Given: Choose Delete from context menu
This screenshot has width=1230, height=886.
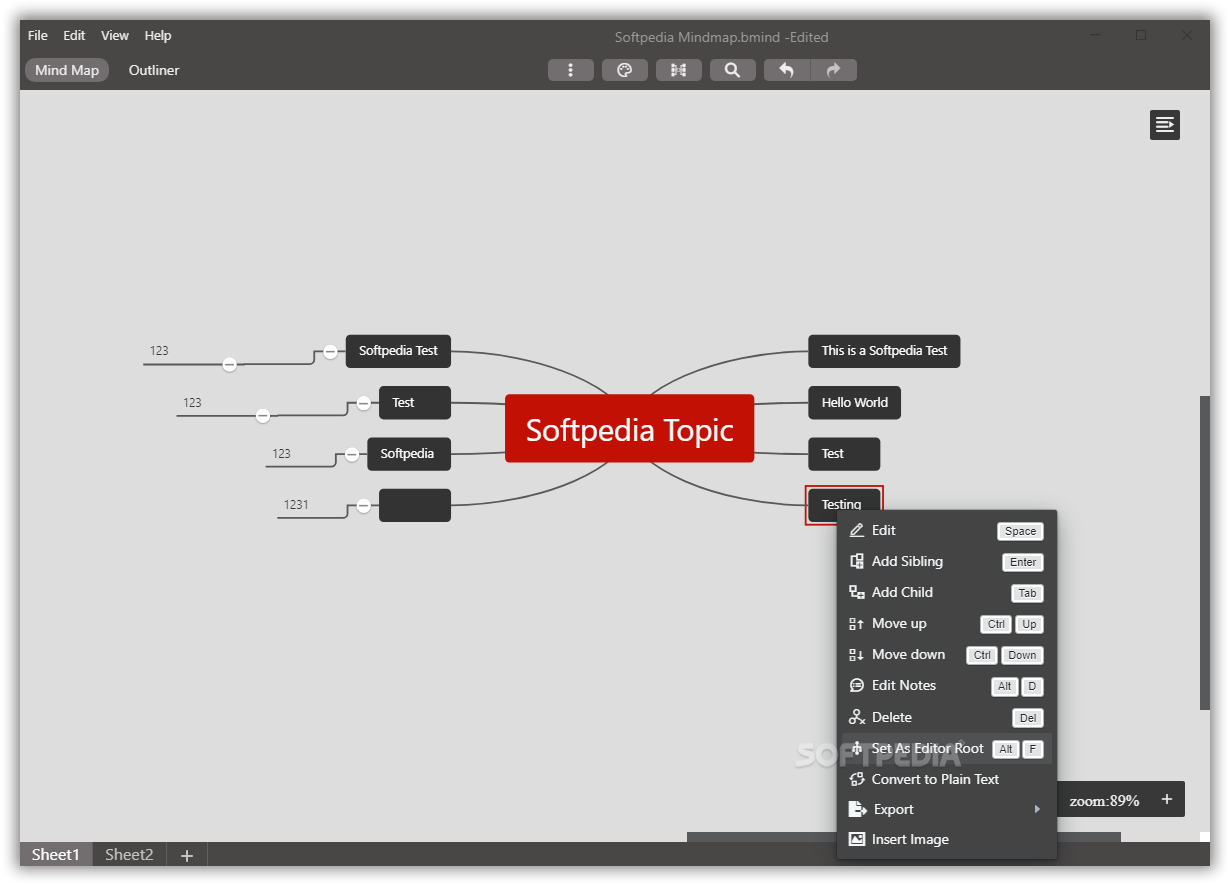Looking at the screenshot, I should (x=892, y=717).
